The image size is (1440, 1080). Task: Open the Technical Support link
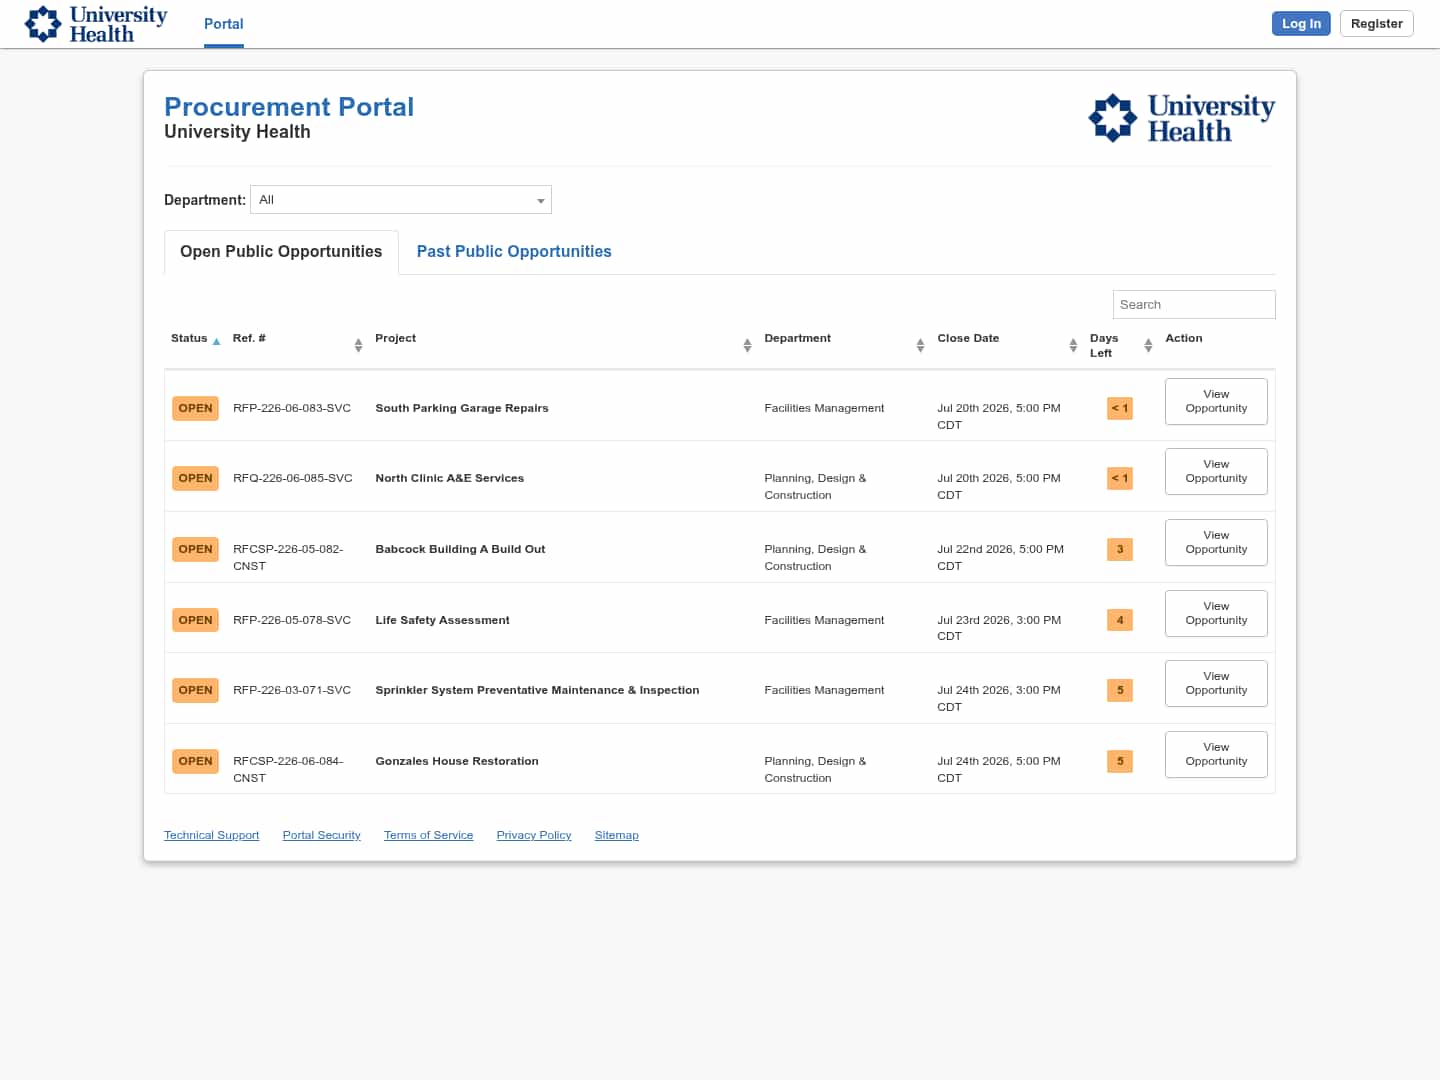(212, 835)
